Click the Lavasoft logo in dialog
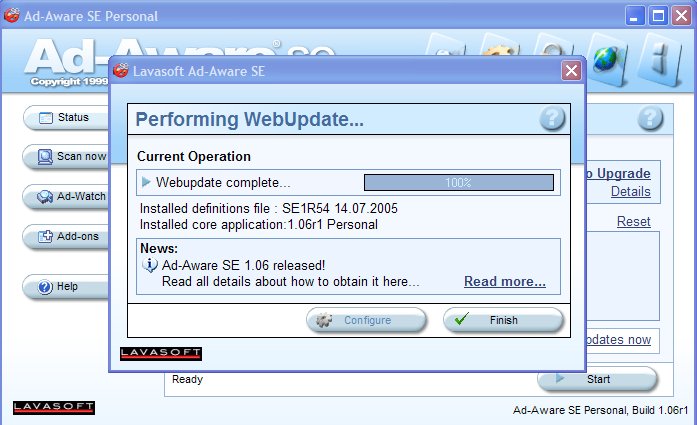 click(x=161, y=353)
